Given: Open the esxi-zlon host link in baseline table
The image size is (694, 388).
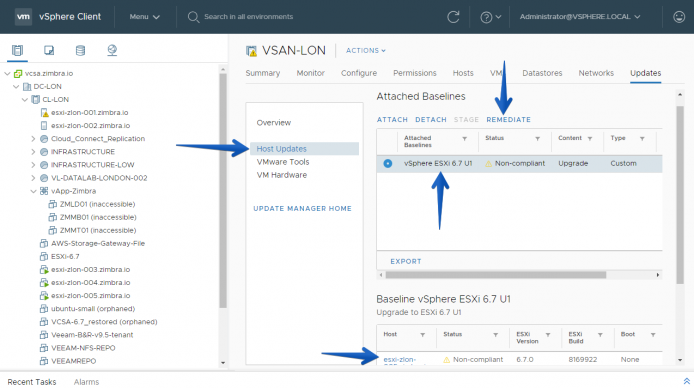Looking at the screenshot, I should click(400, 361).
